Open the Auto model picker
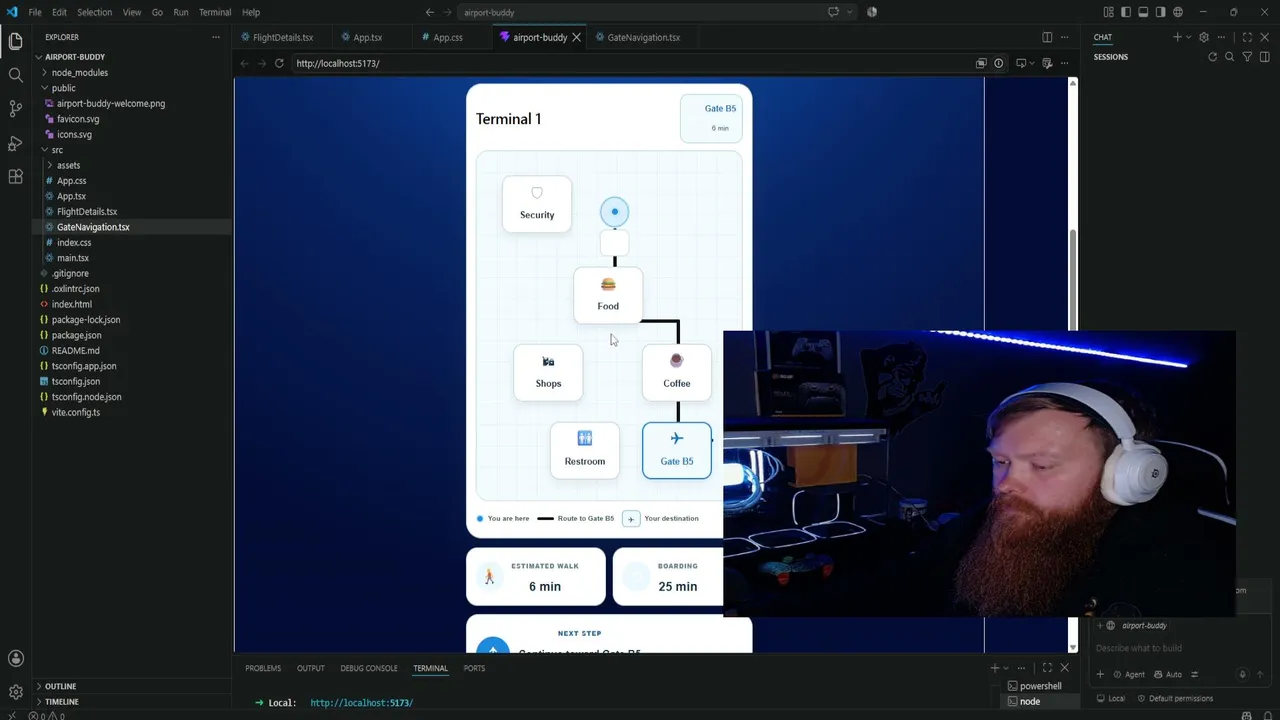 (1167, 674)
